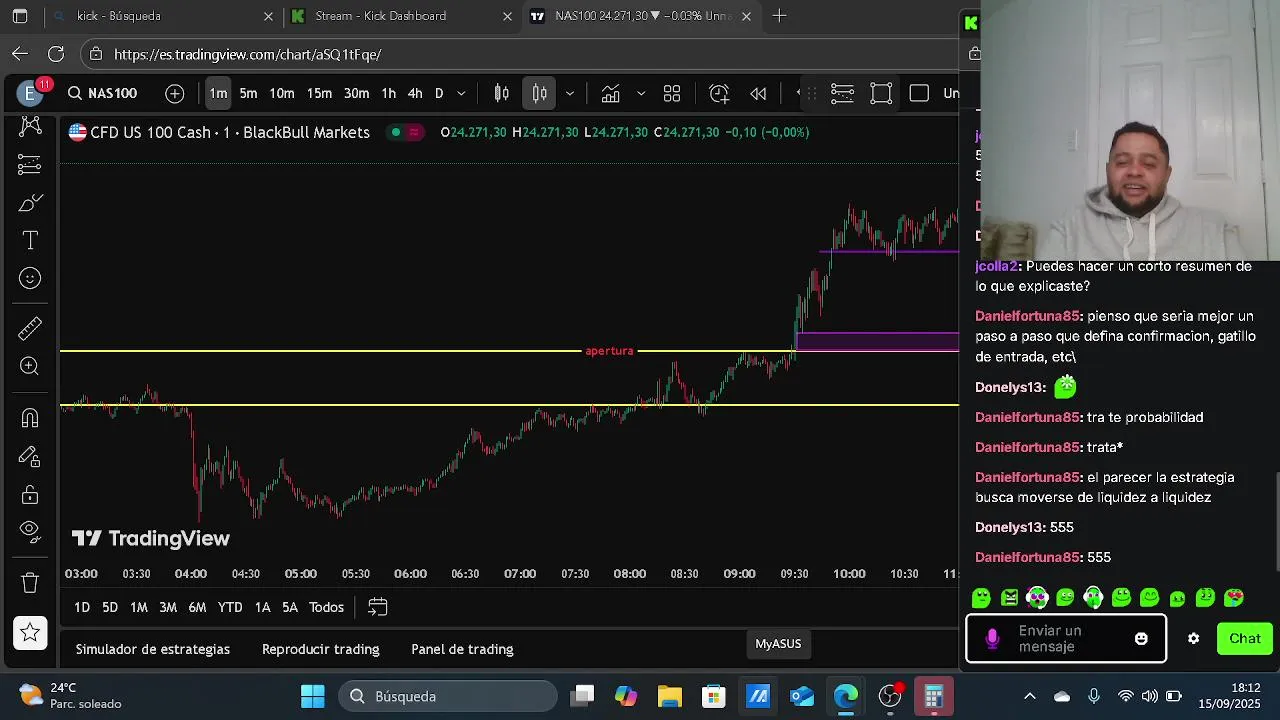Viewport: 1280px width, 720px height.
Task: Open a new browser tab
Action: click(779, 16)
